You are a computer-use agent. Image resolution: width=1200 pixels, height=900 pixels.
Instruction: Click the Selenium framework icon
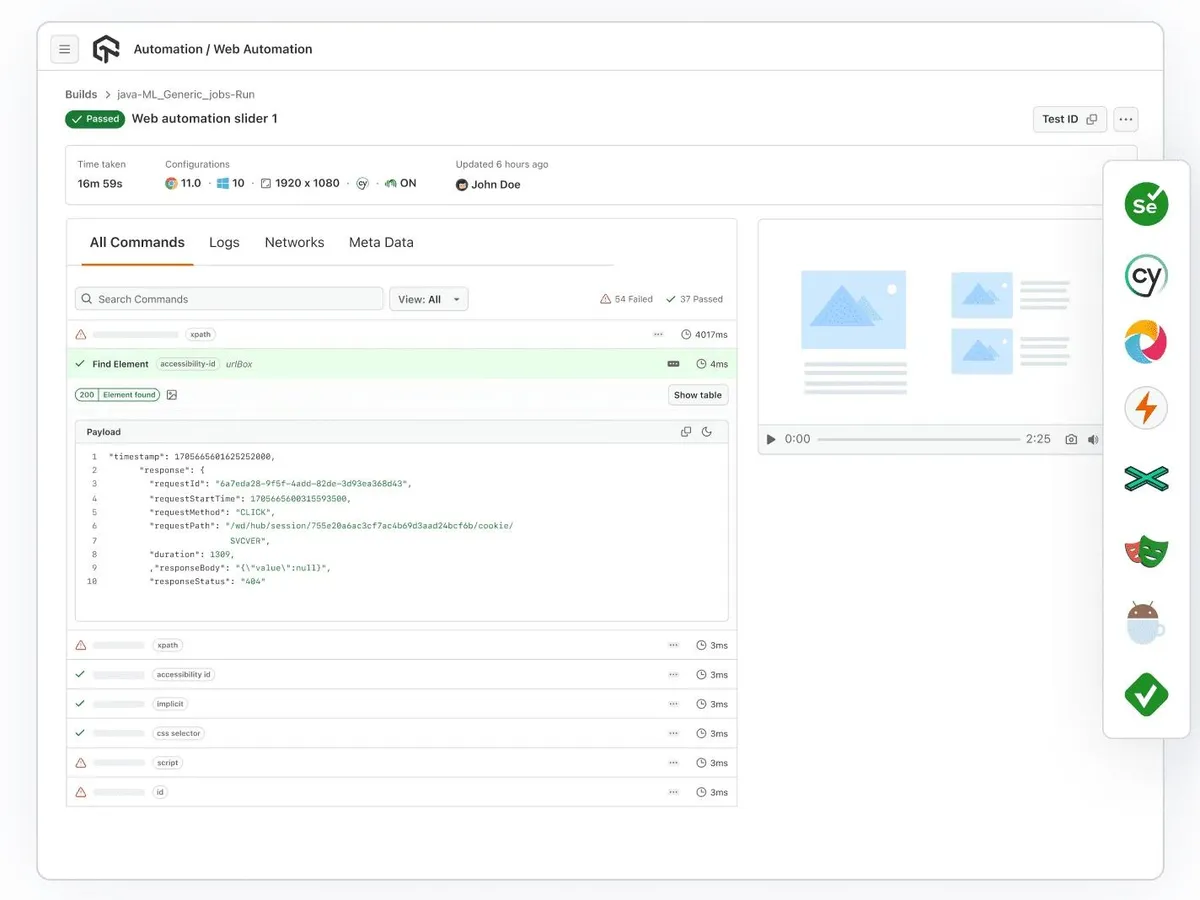coord(1146,204)
